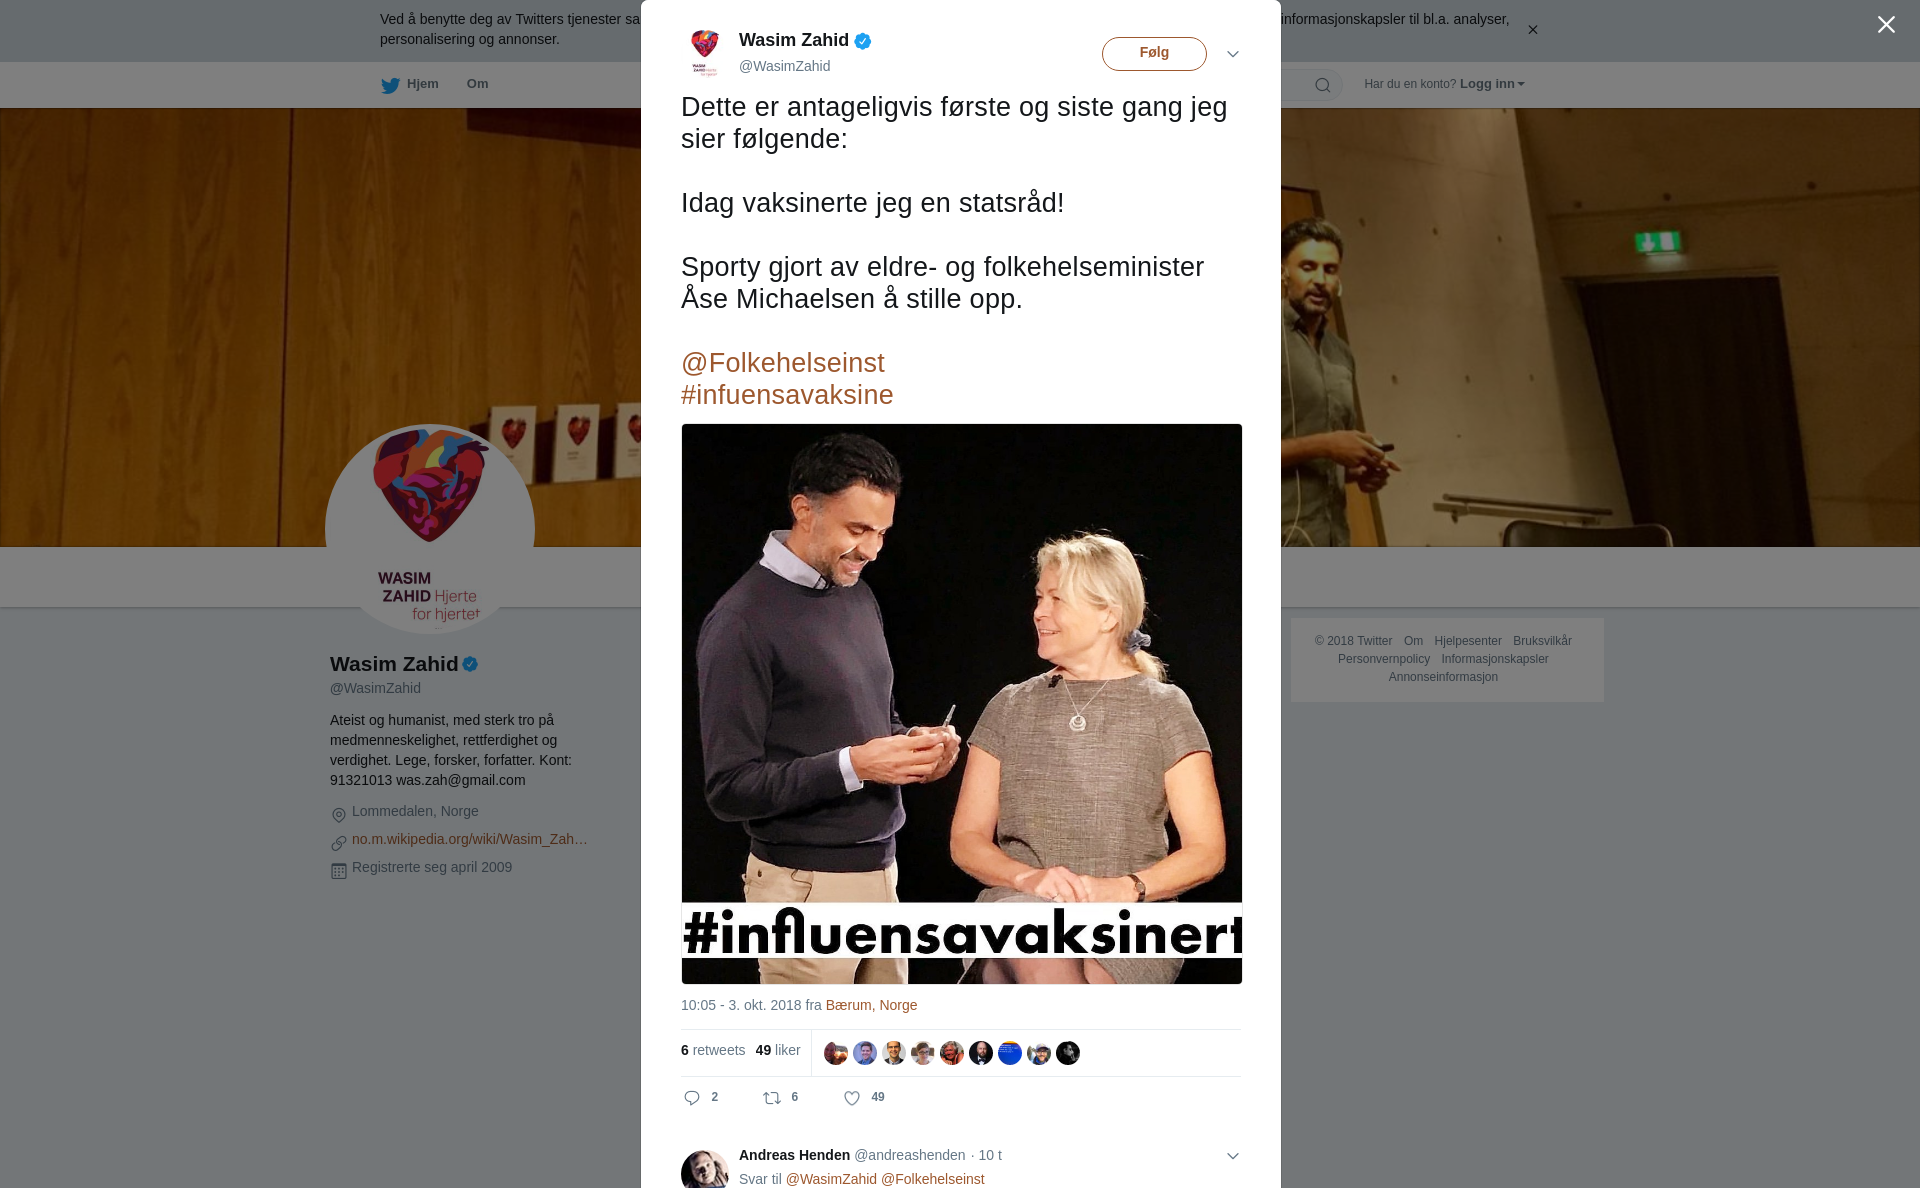Screen dimensions: 1920x1188
Task: Open Wasim Zahid's avatar in tweet header
Action: point(705,53)
